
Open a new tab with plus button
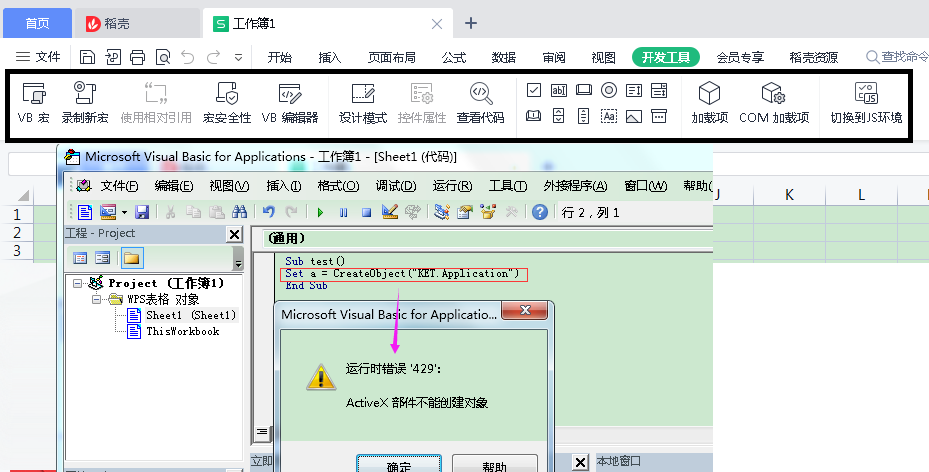471,23
